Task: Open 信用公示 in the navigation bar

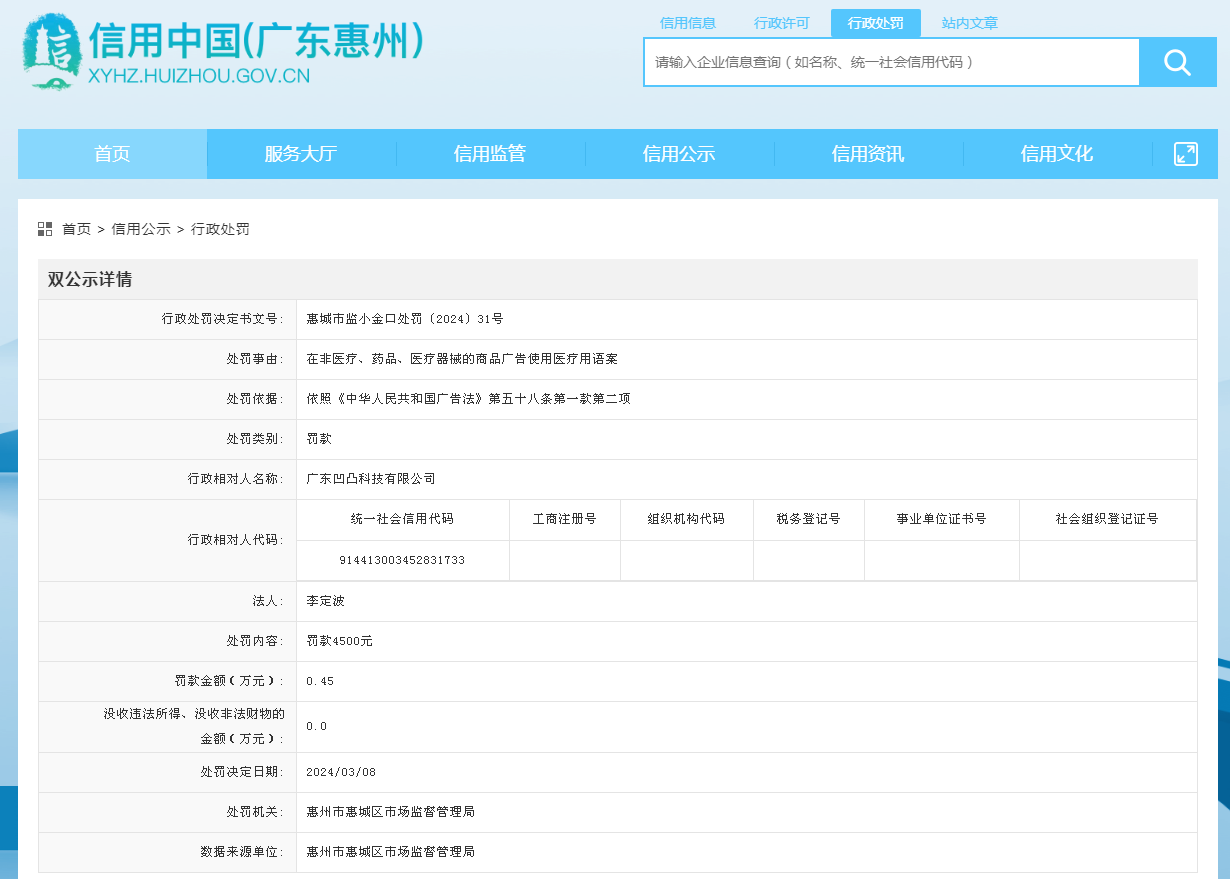Action: click(679, 154)
